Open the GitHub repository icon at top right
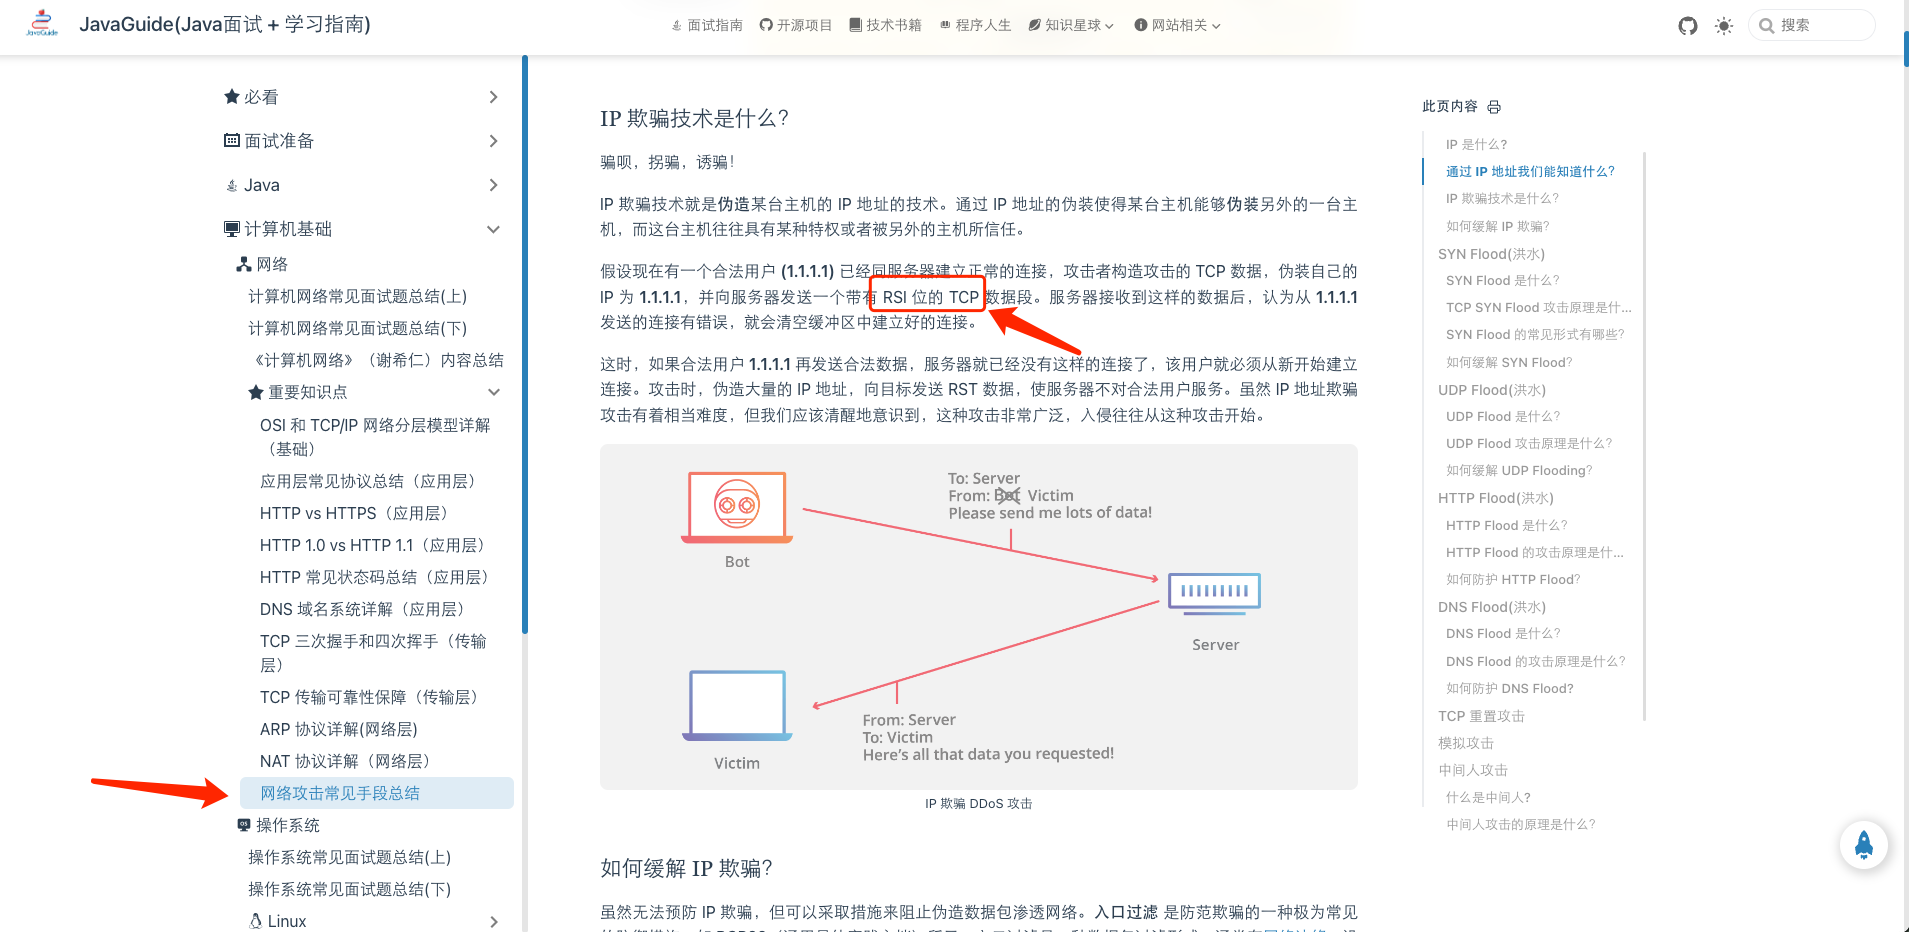1909x932 pixels. tap(1687, 26)
